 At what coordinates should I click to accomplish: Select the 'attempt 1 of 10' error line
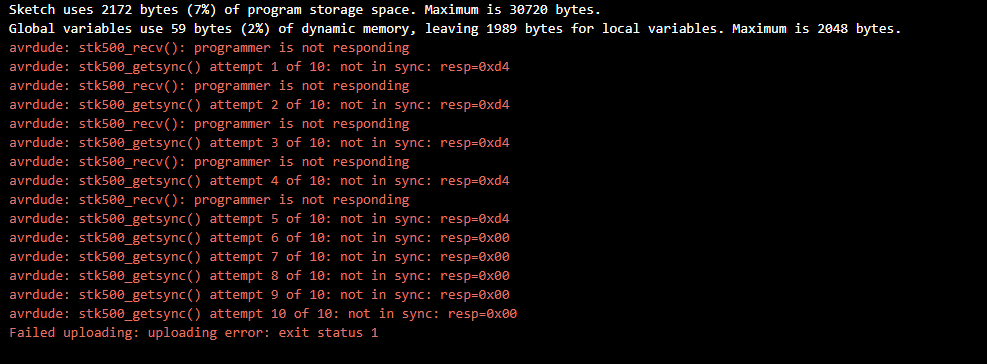coord(259,67)
